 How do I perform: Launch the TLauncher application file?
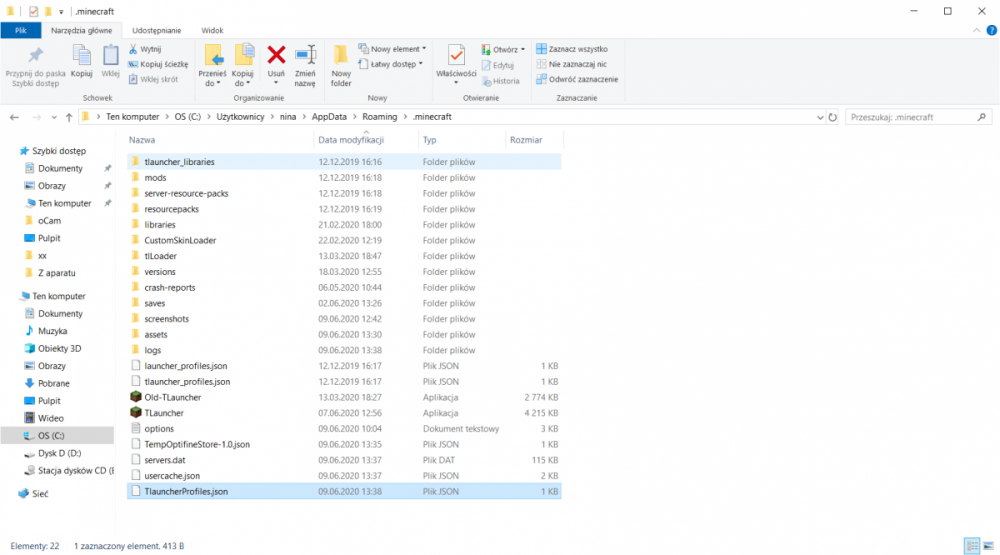click(163, 413)
